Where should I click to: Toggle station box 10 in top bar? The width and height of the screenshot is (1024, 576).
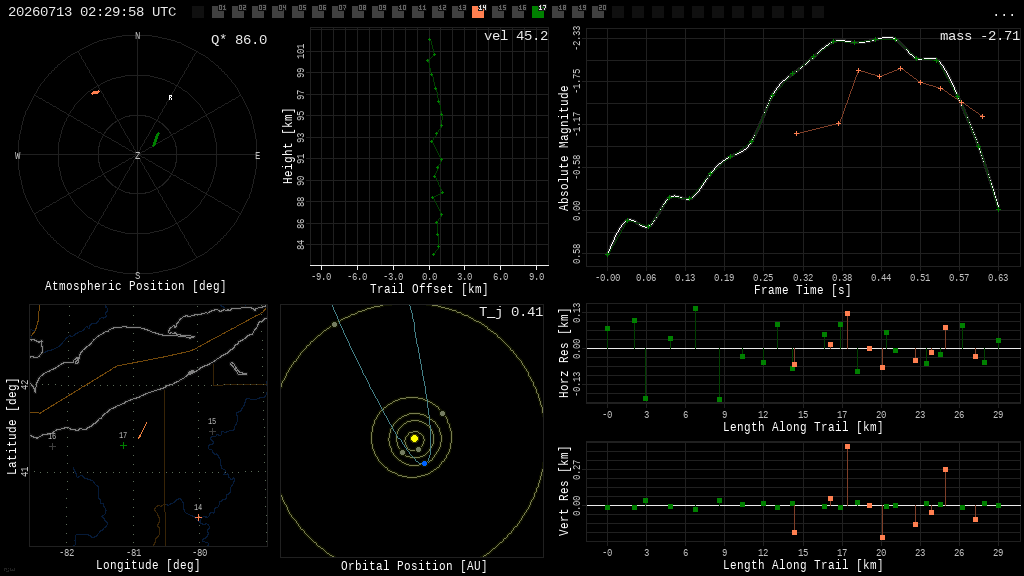coord(398,12)
